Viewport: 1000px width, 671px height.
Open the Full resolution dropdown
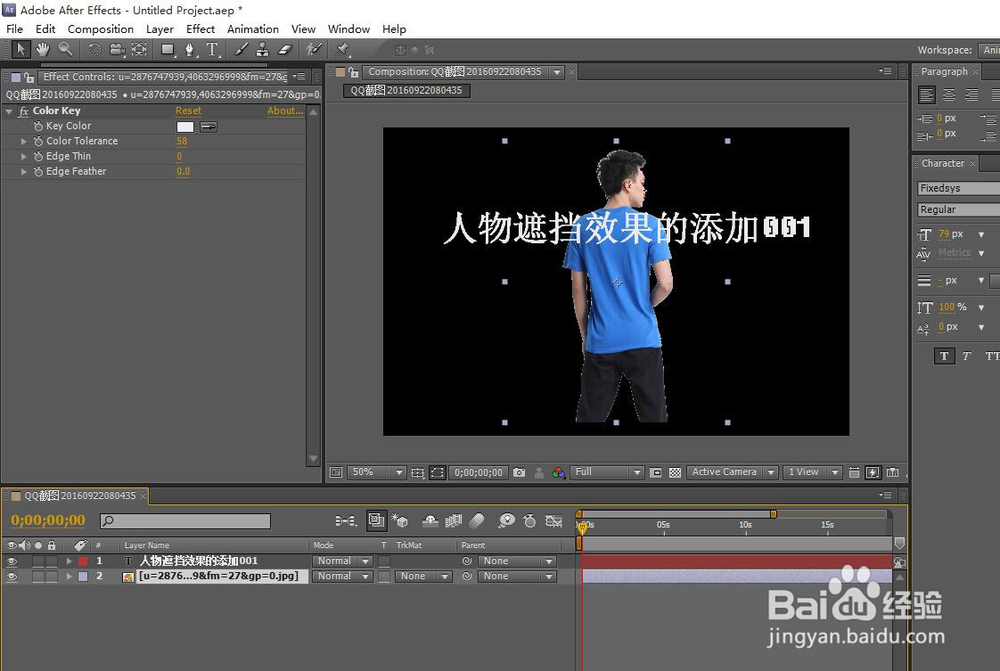pos(607,473)
